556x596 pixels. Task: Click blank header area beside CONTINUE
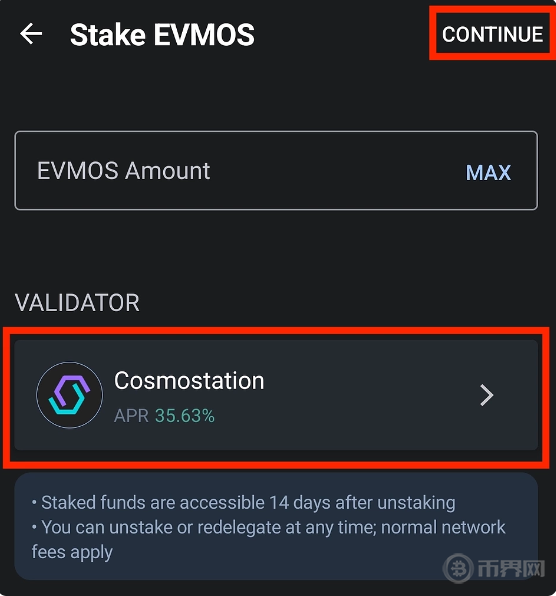coord(342,34)
